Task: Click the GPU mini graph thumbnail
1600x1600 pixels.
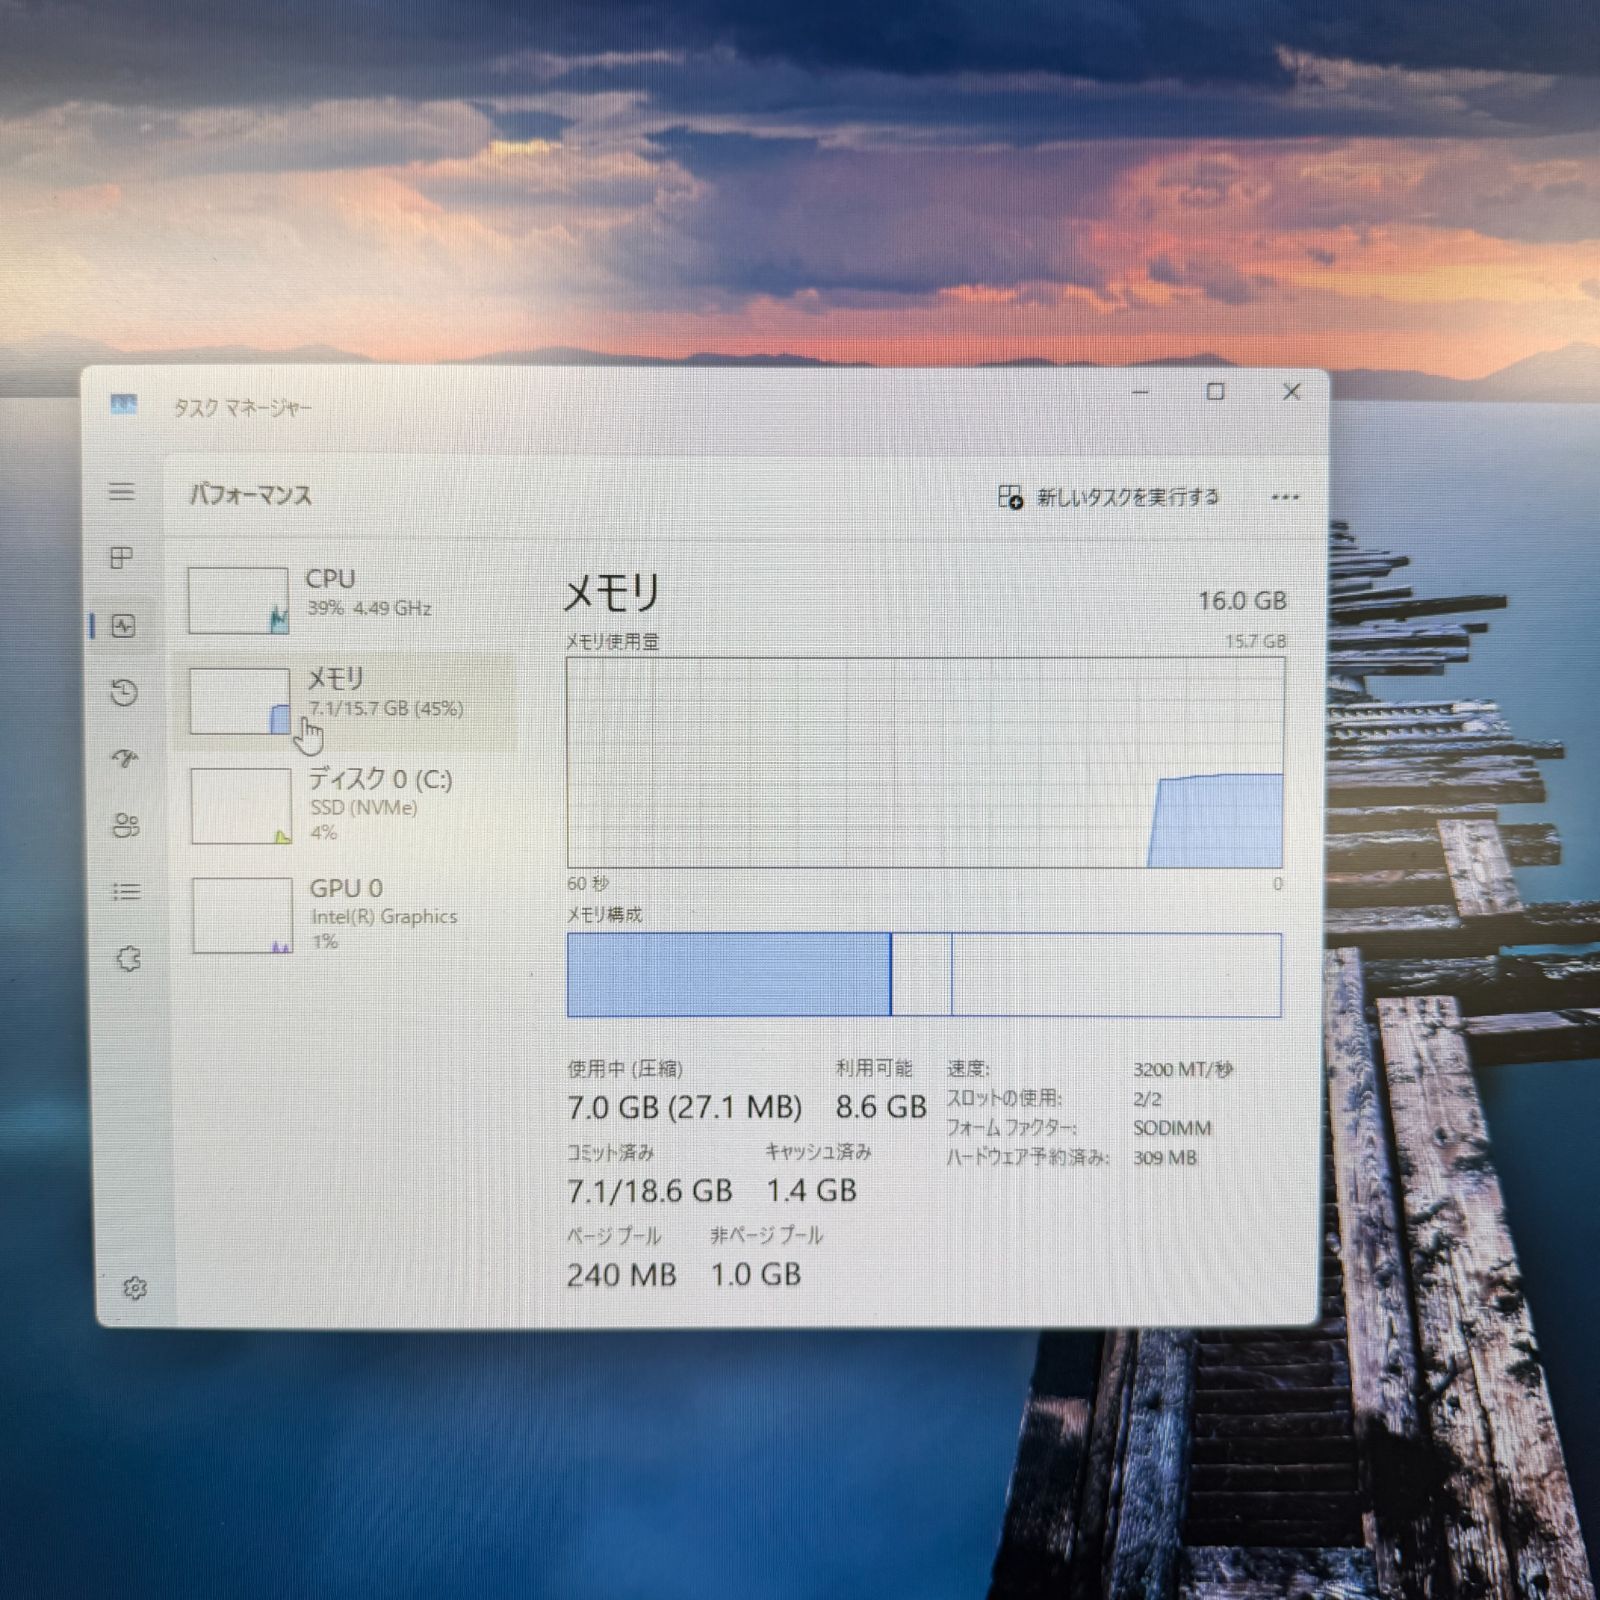Action: pyautogui.click(x=242, y=916)
